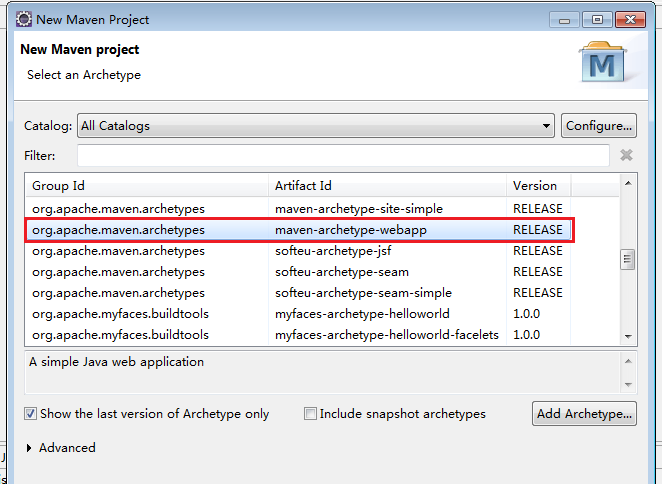This screenshot has height=486, width=662.
Task: Click the Eclipse icon in title bar
Action: 23,19
